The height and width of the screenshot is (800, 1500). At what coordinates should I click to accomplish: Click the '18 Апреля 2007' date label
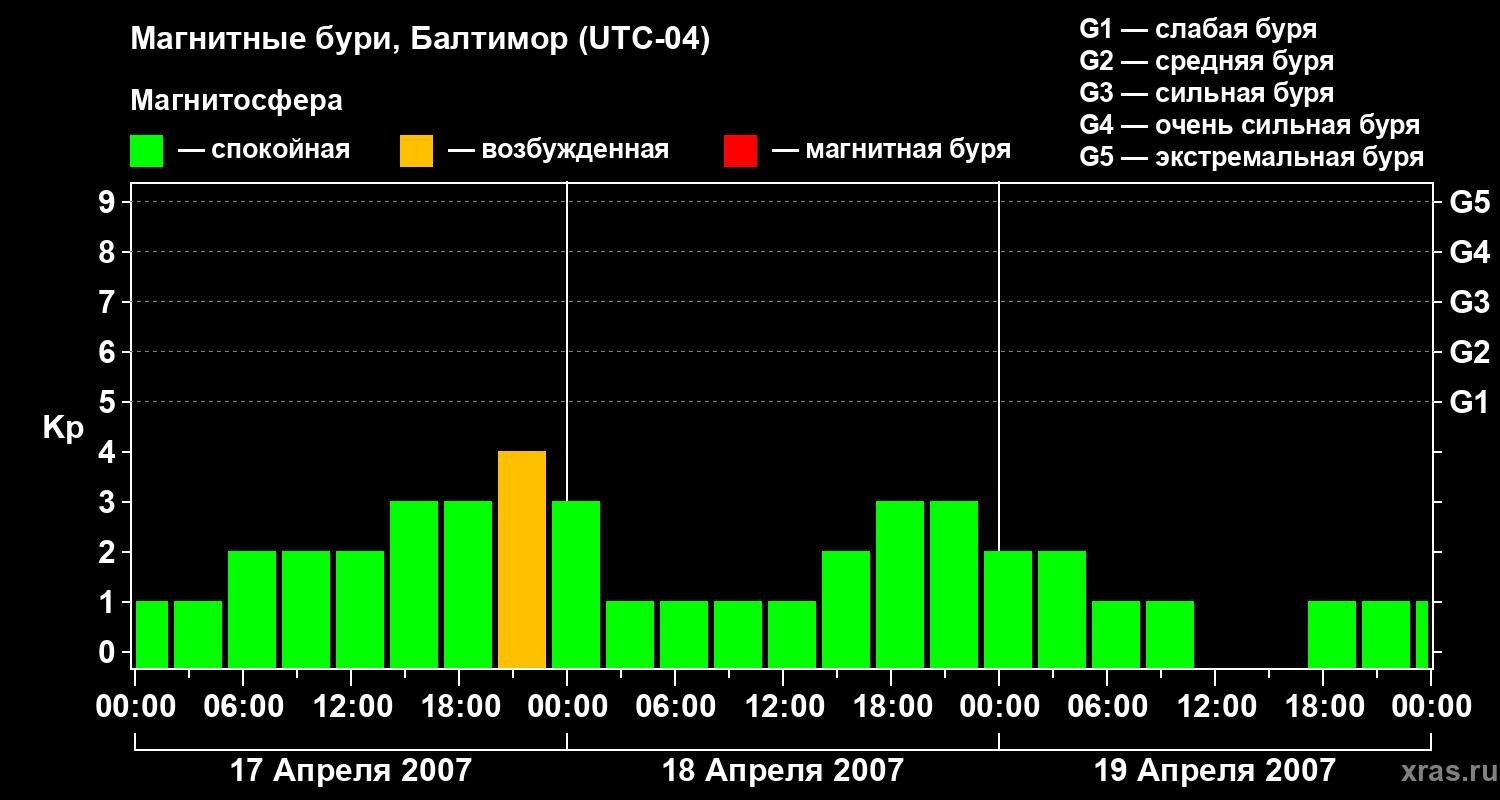(783, 770)
